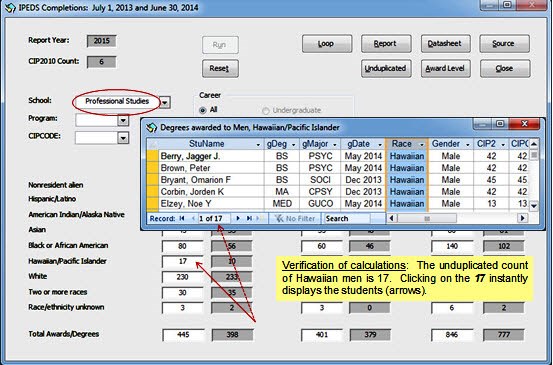Click SOCI major cell for Bryant
Screen dimensions: 553x365
pos(320,180)
